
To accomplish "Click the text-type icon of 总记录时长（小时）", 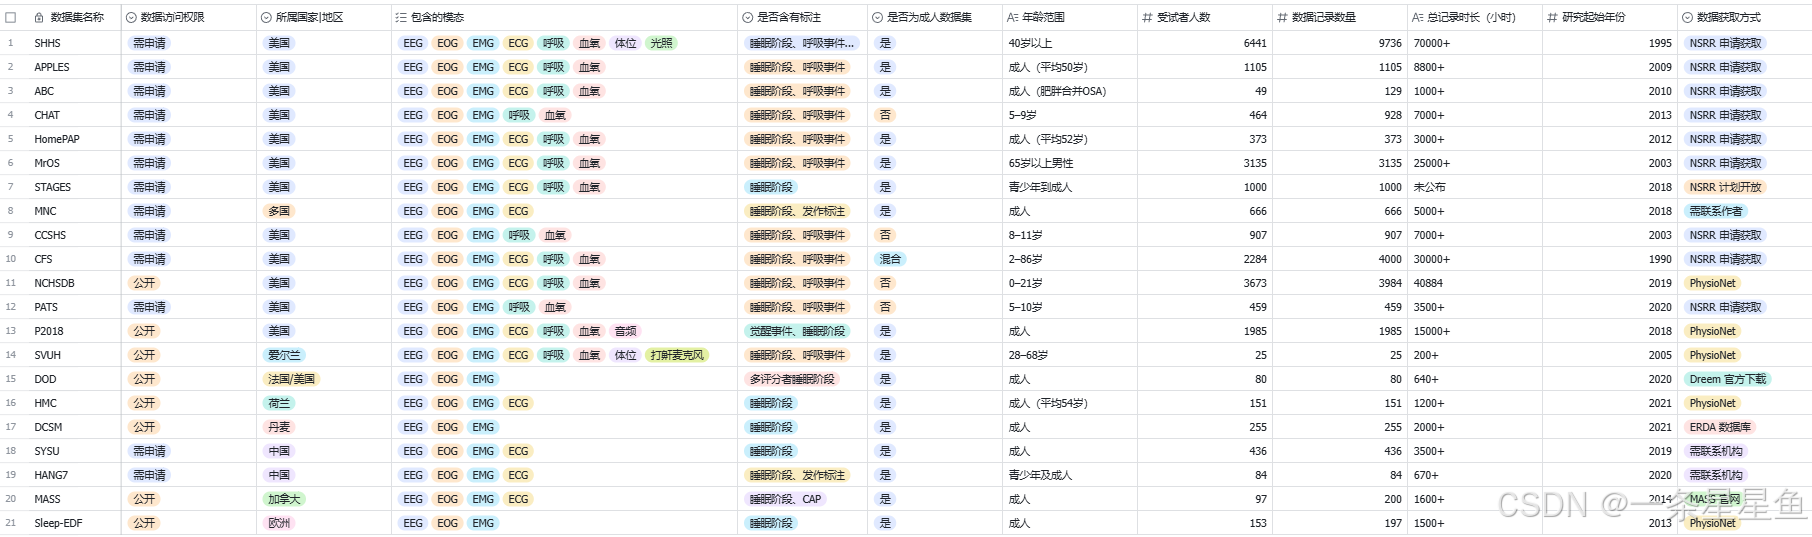I will click(1418, 17).
